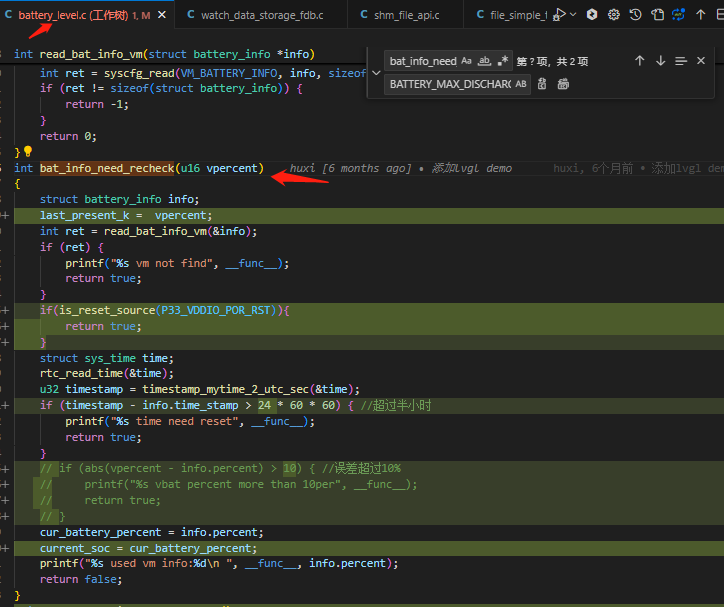Click the open changes file icon

pos(657,15)
